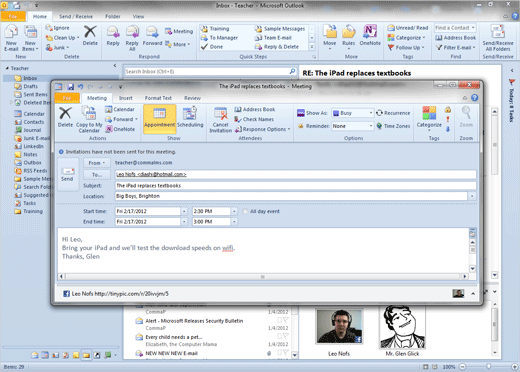
Task: Open the View tab in Outlook
Action: [138, 16]
